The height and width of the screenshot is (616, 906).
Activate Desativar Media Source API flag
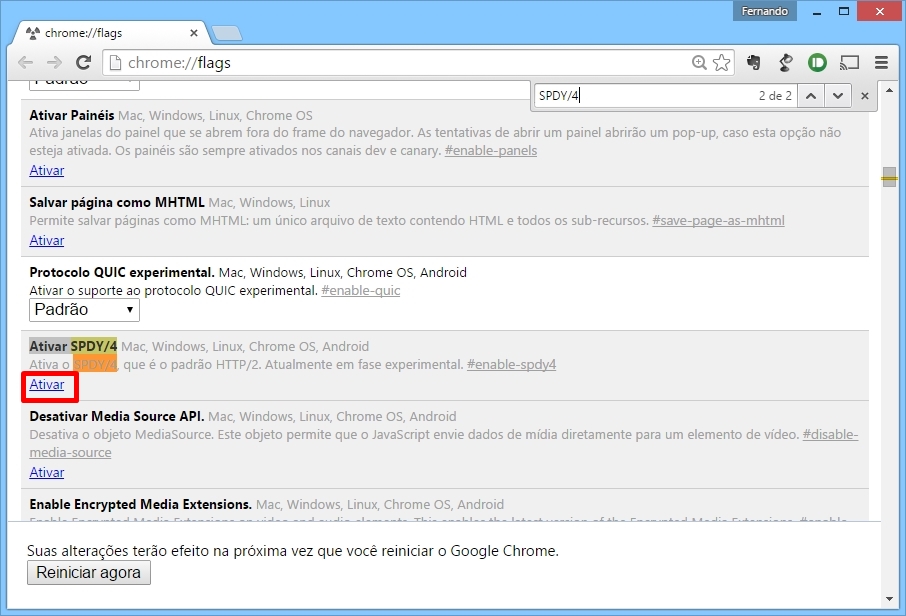47,473
